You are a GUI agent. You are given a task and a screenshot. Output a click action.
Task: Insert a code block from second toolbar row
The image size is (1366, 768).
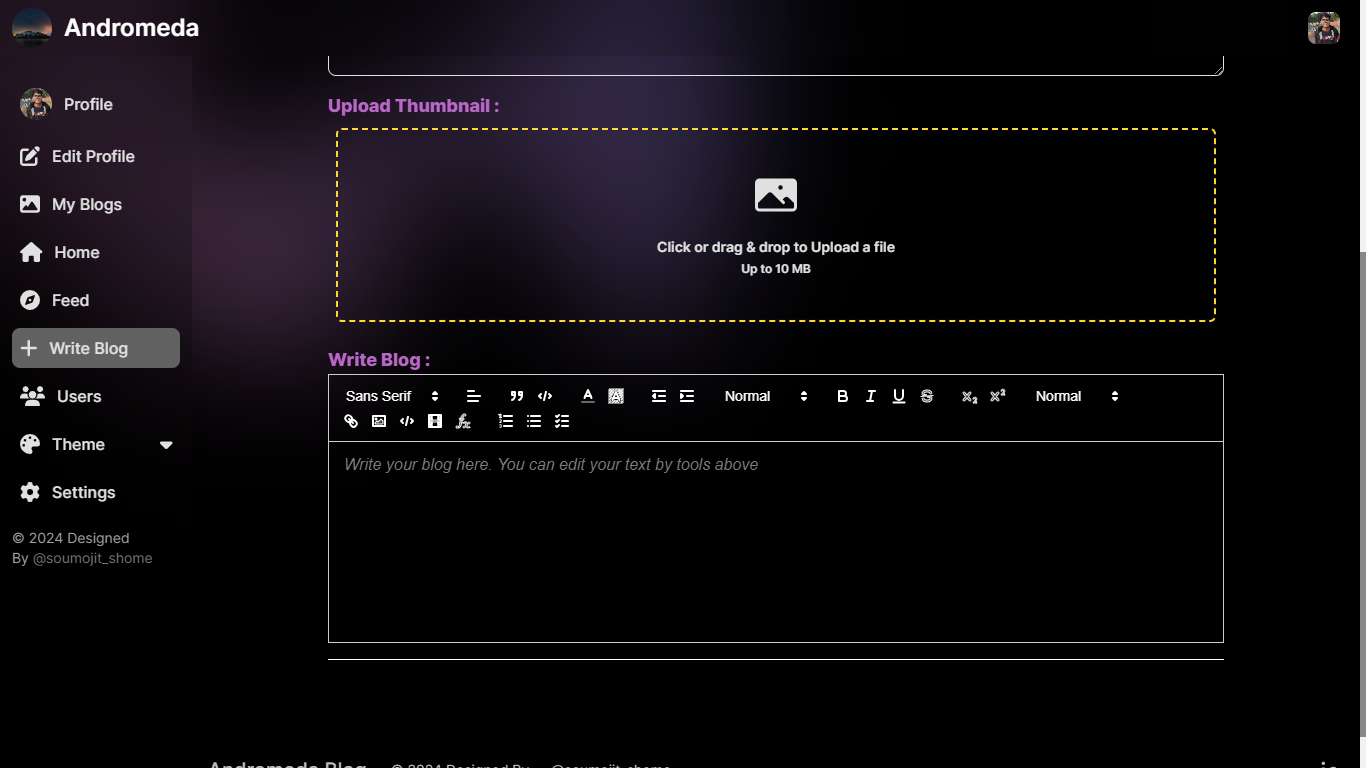[x=407, y=421]
